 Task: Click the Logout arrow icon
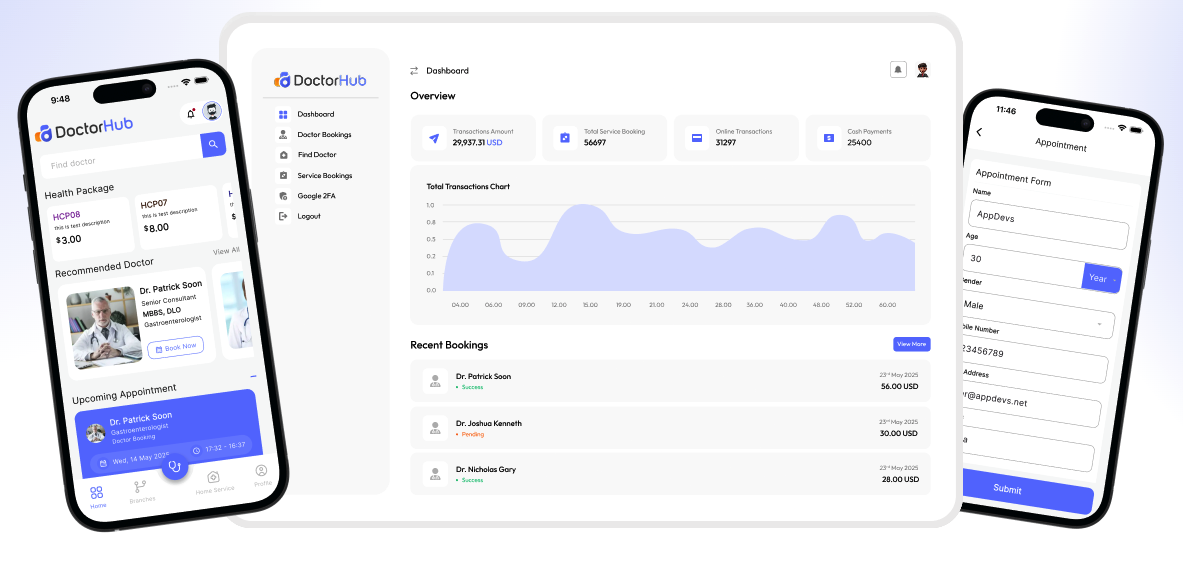[x=283, y=216]
